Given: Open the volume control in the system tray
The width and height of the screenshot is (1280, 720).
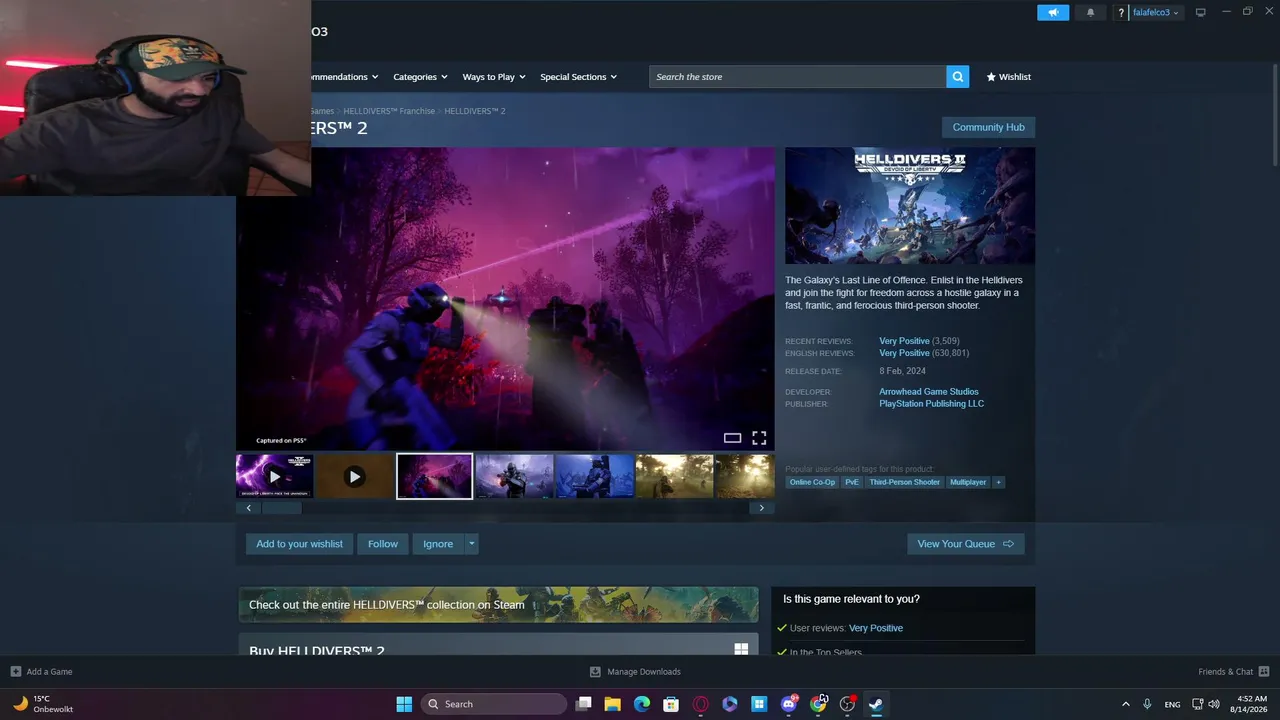Looking at the screenshot, I should coord(1214,704).
